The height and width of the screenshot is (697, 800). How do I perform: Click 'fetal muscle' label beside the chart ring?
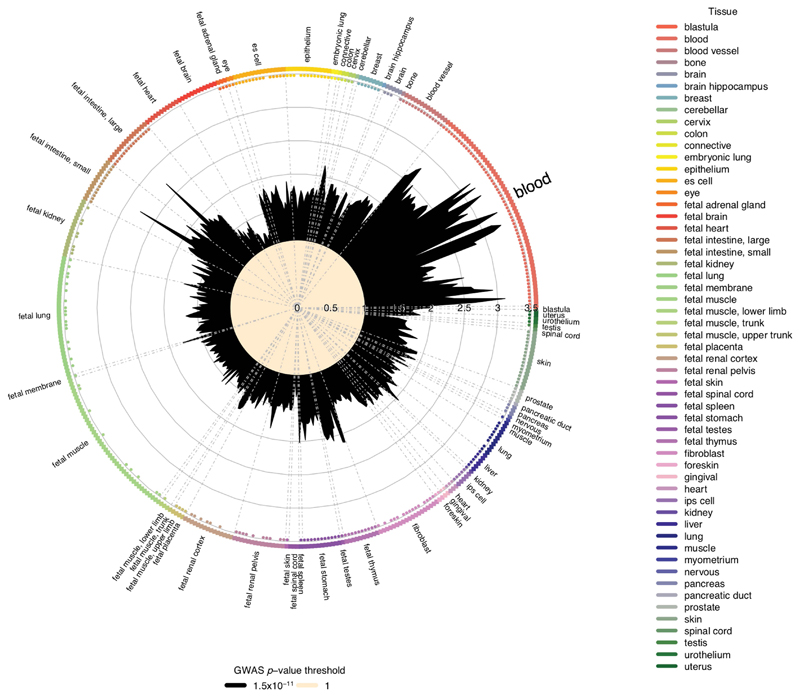pos(70,454)
